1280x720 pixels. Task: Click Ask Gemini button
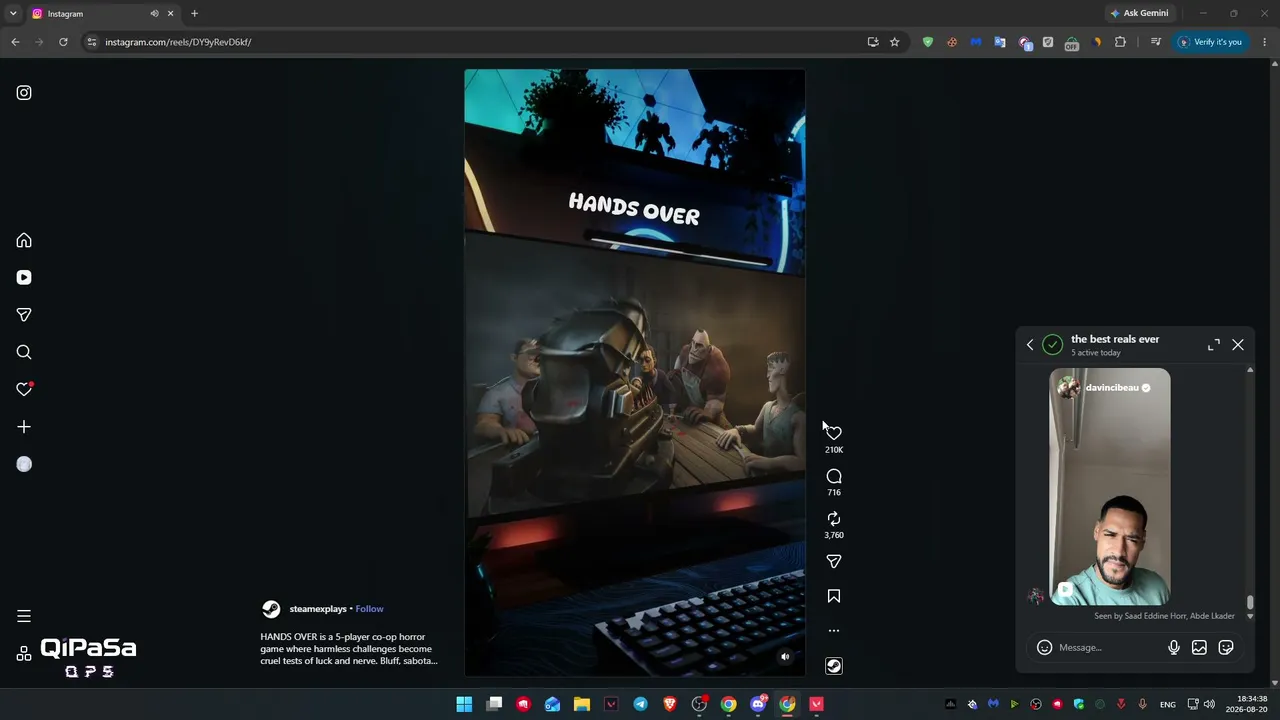click(1139, 14)
